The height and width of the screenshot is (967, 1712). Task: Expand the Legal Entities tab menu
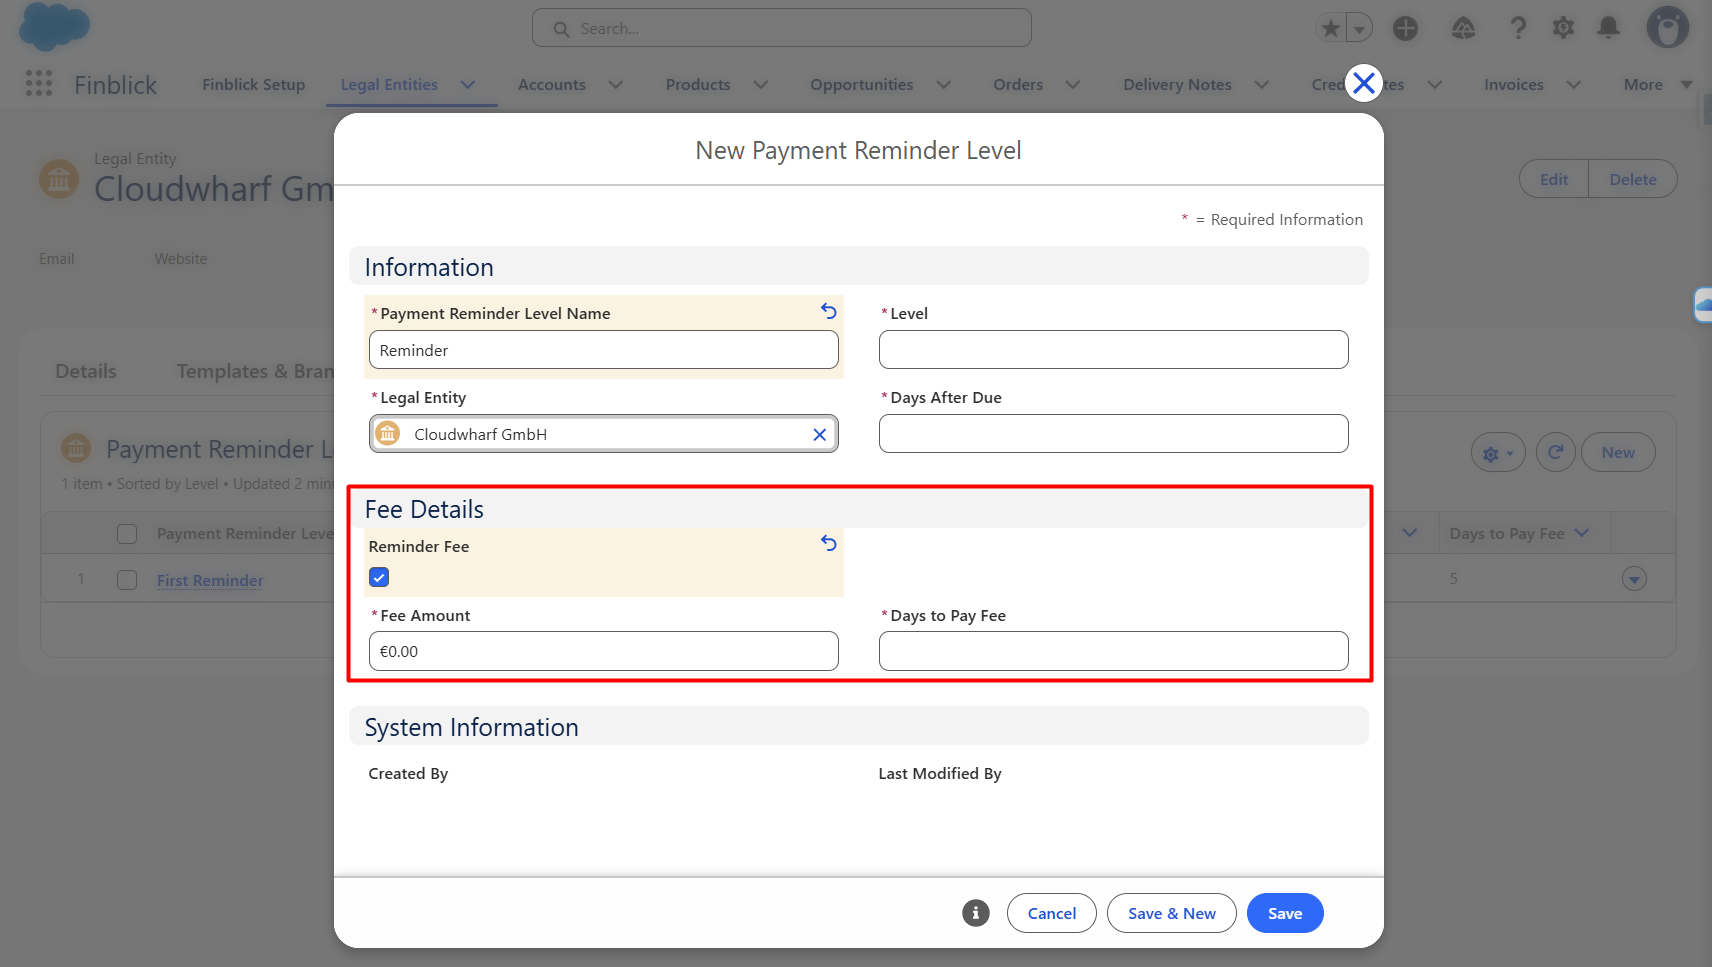(x=467, y=85)
